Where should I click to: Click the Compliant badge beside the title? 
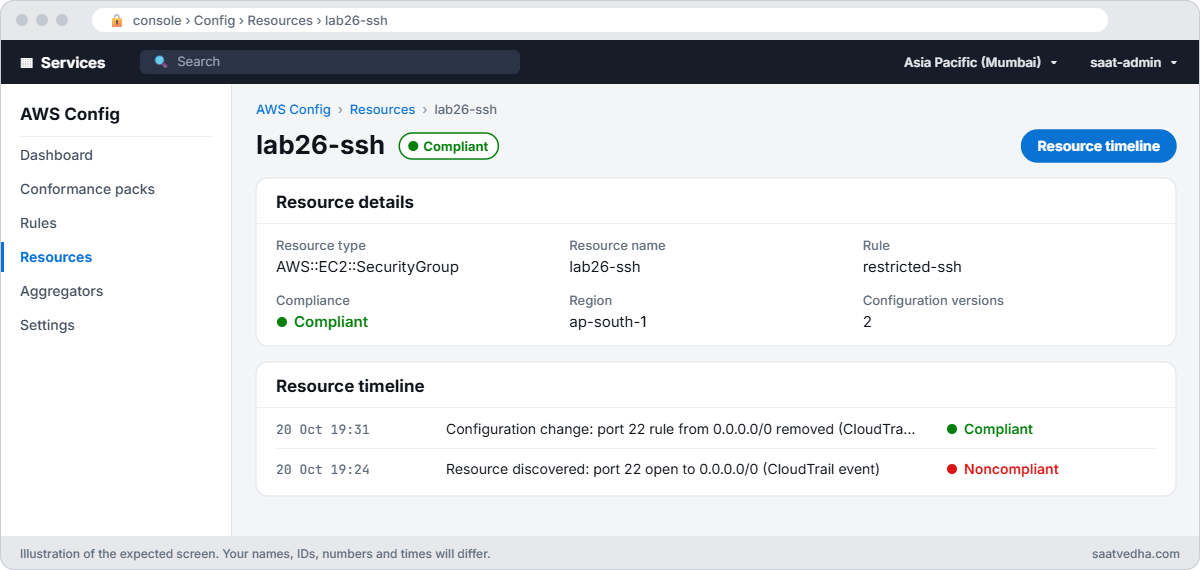click(x=448, y=146)
